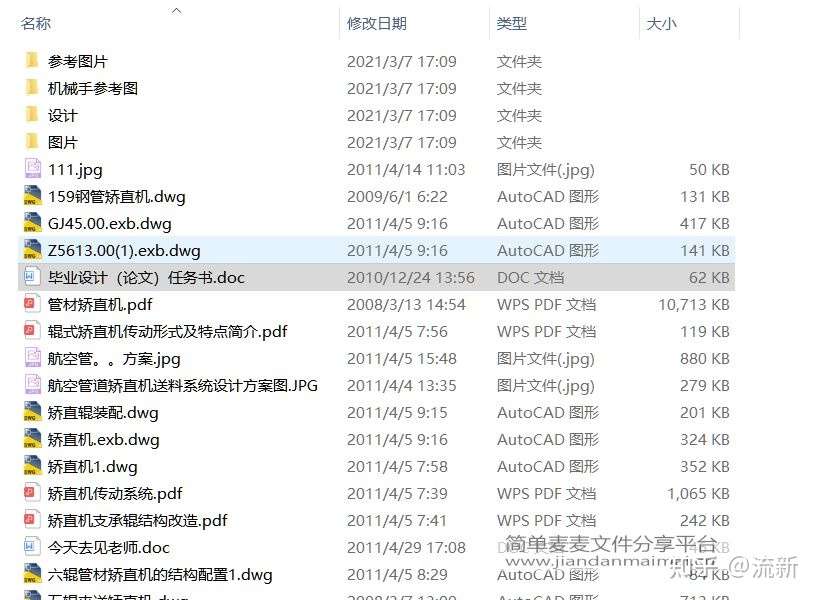
Task: Select the highlighted Z5613.00(1).exb.dwg row
Action: click(377, 251)
